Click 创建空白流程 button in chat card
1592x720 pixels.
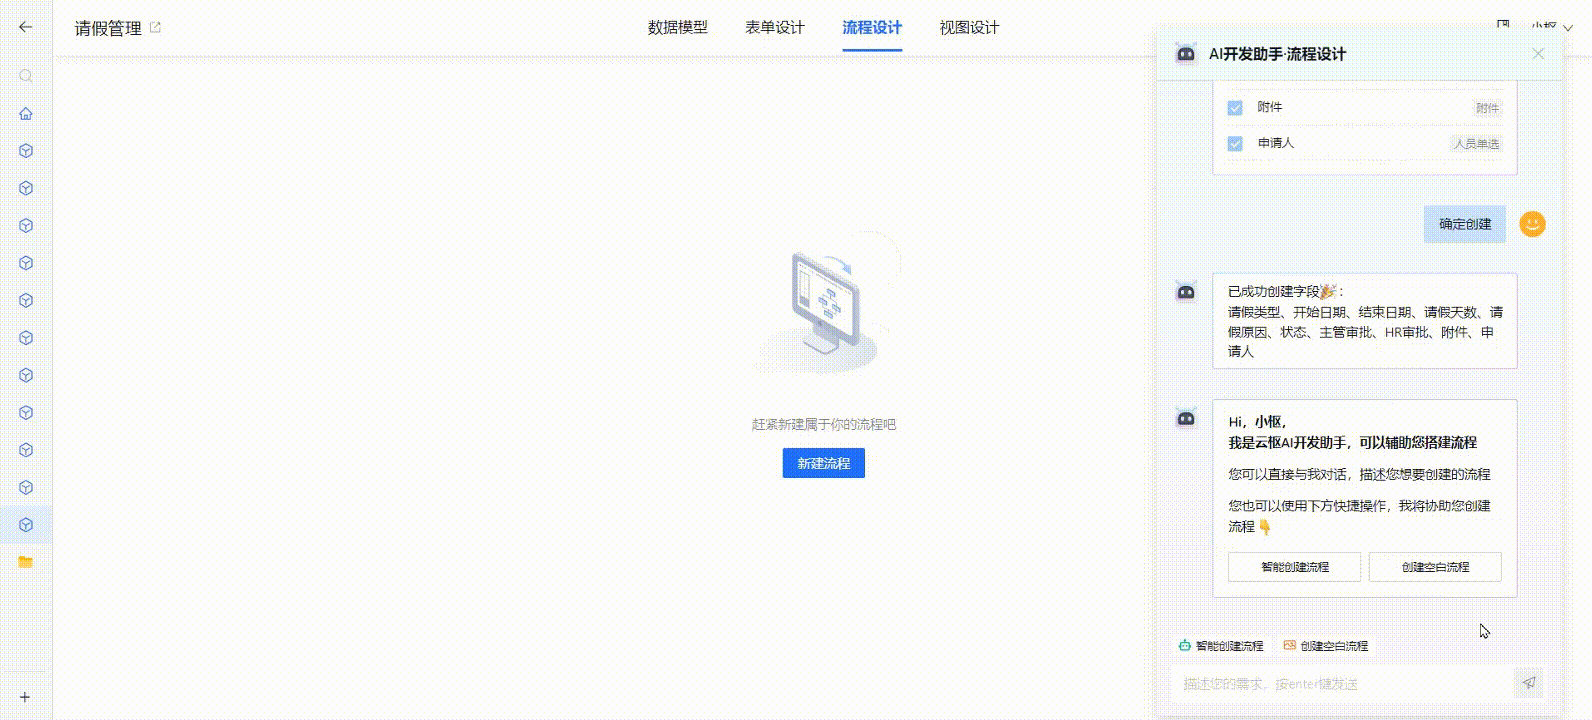click(1434, 567)
